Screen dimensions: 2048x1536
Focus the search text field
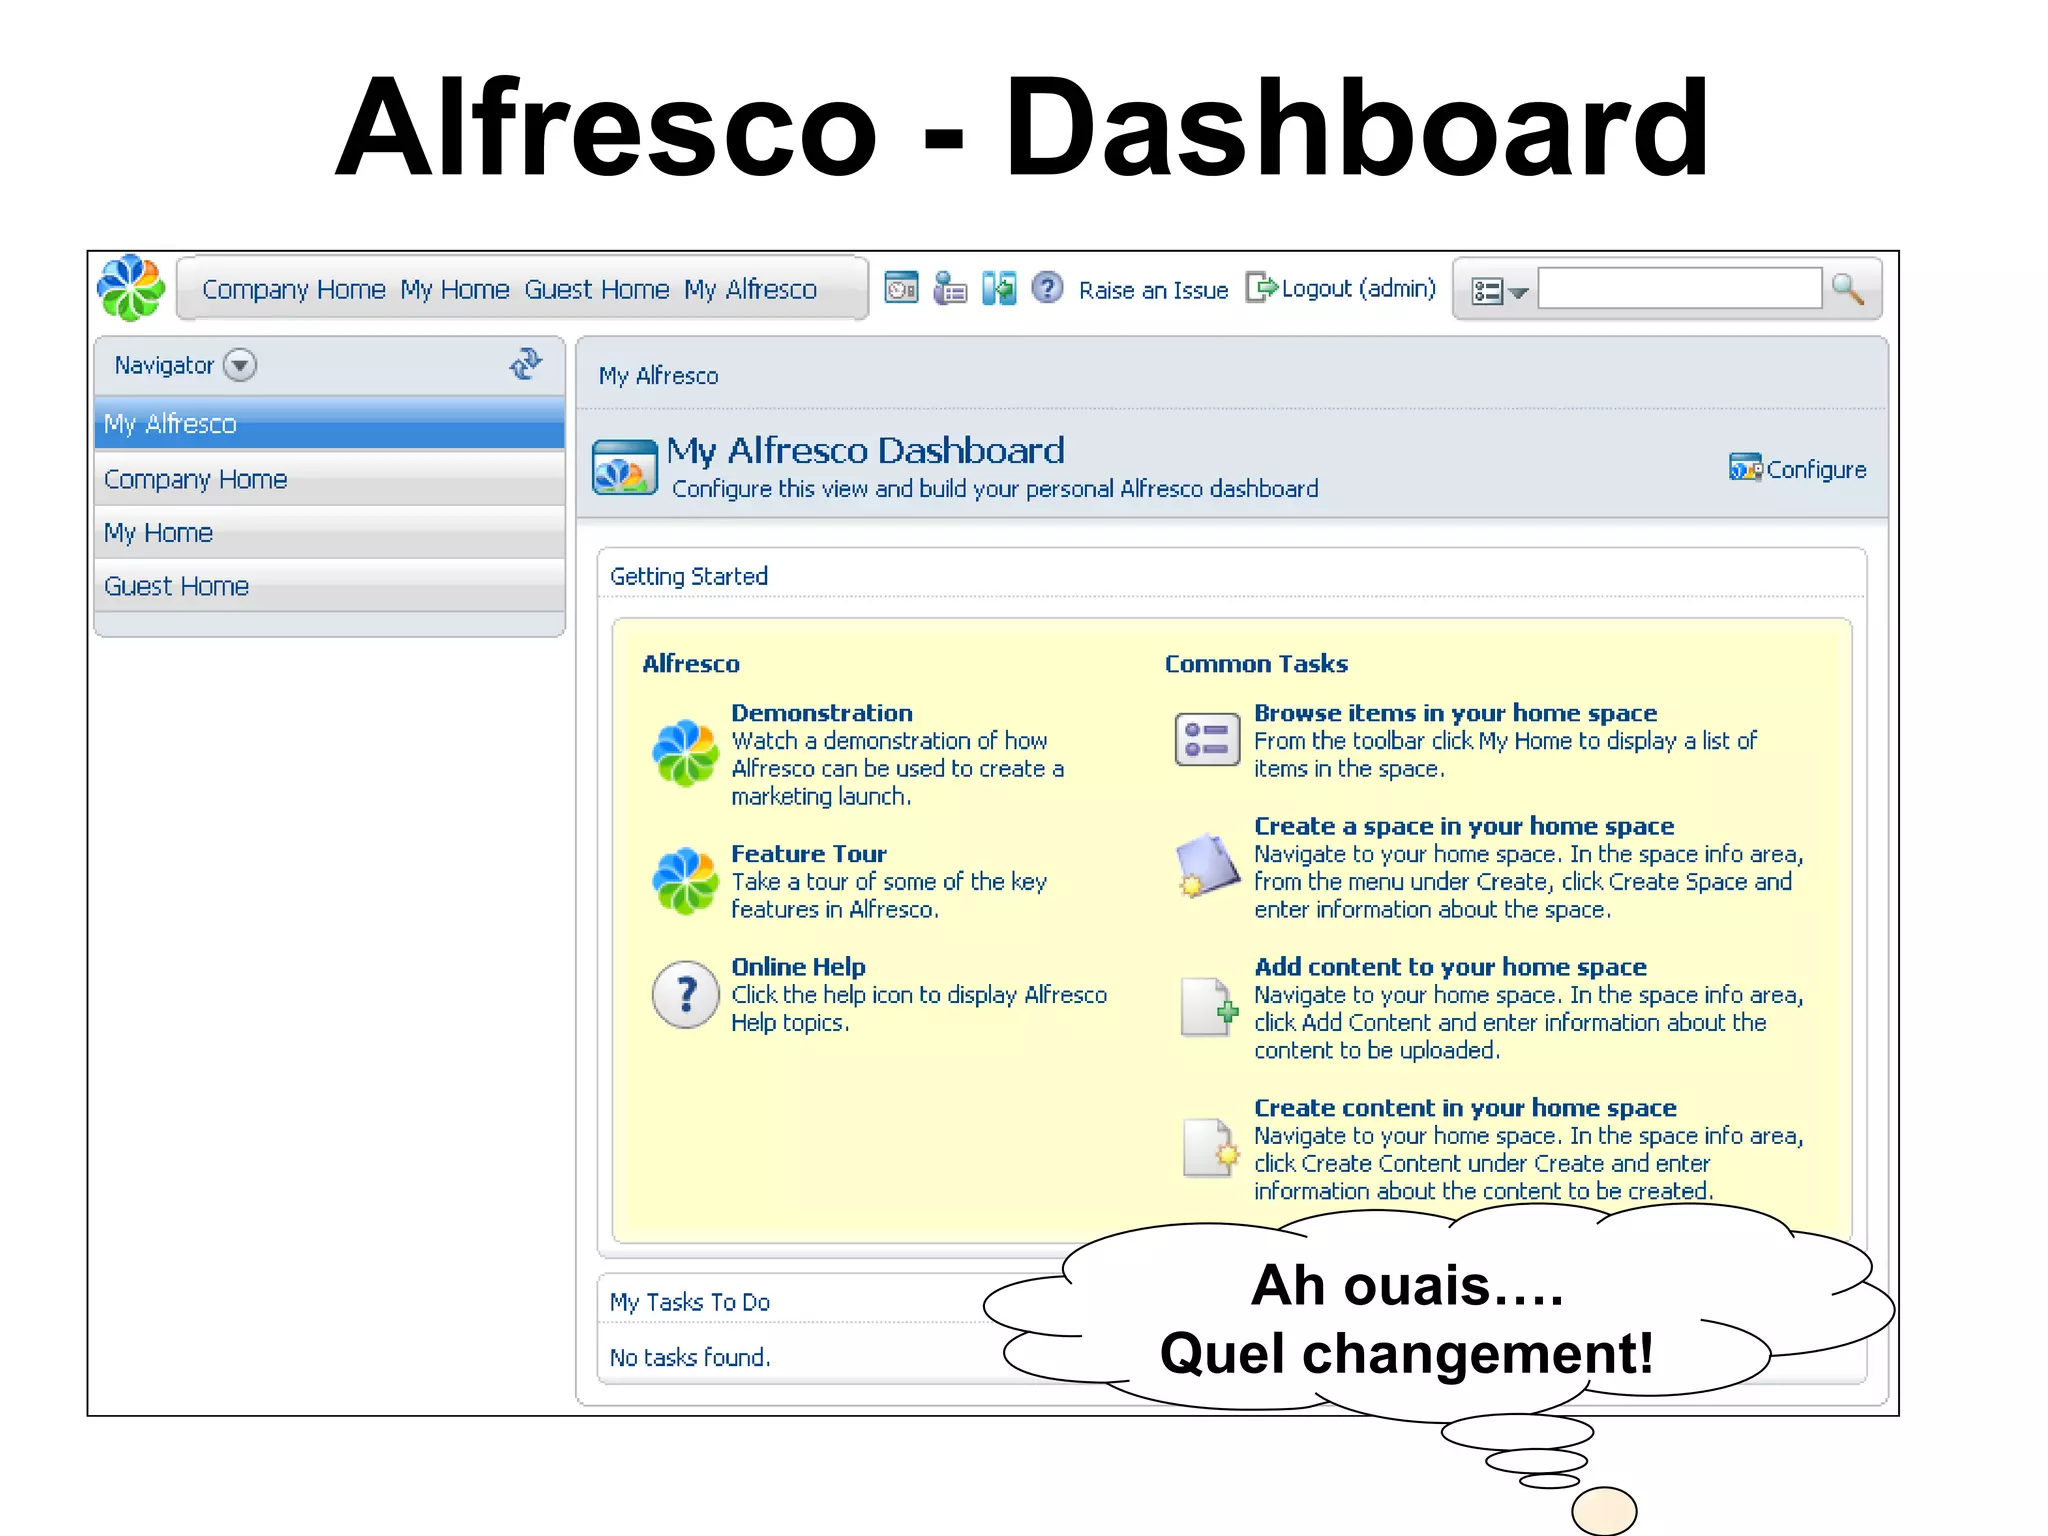click(1679, 288)
